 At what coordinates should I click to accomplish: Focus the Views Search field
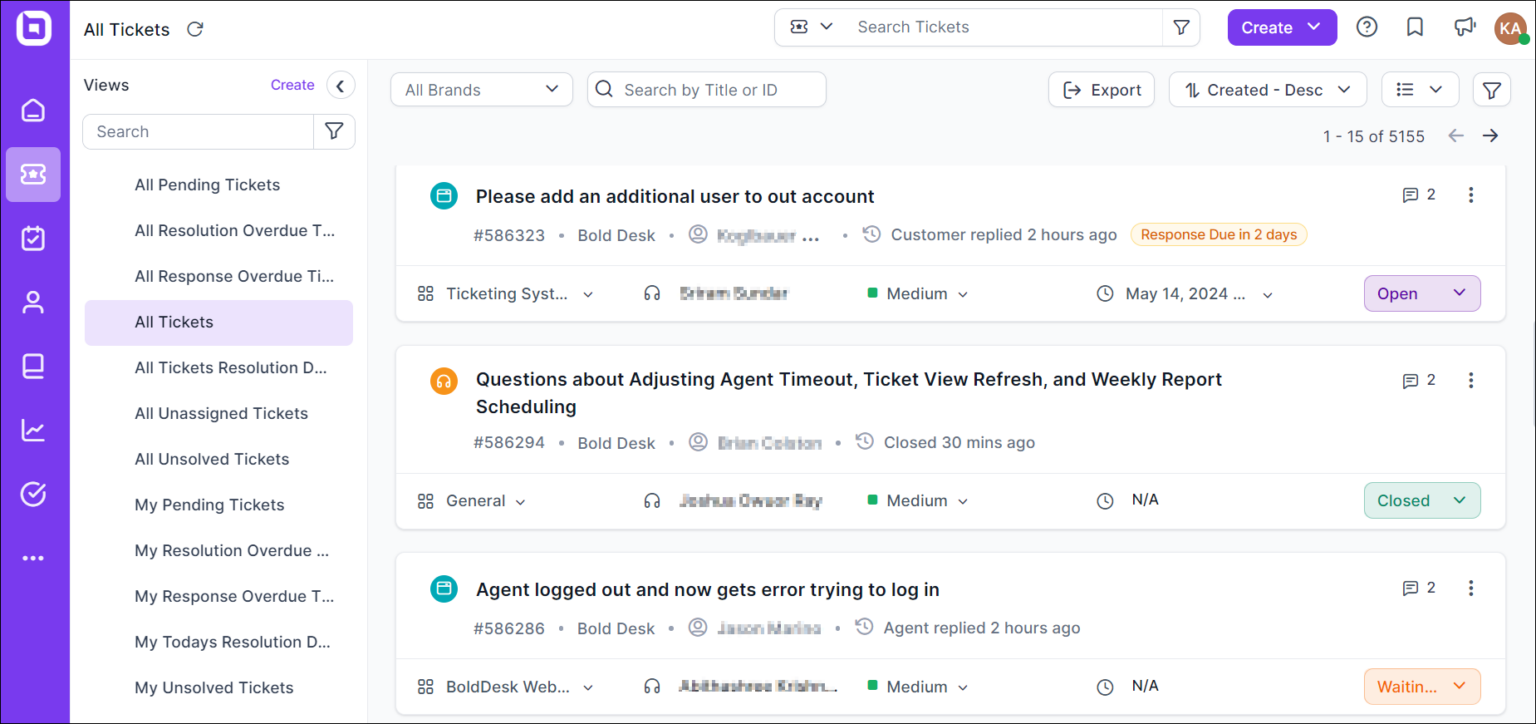coord(198,131)
